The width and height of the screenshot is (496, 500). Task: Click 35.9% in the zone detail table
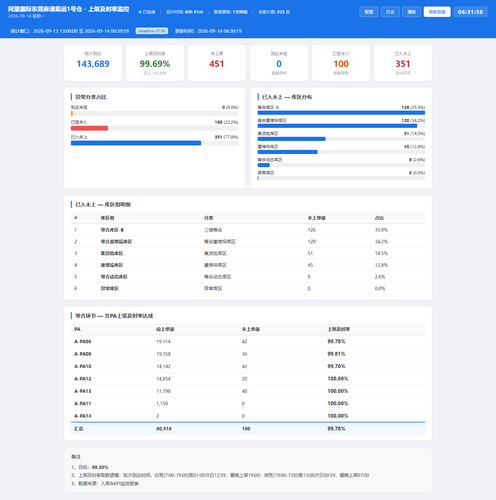[381, 230]
